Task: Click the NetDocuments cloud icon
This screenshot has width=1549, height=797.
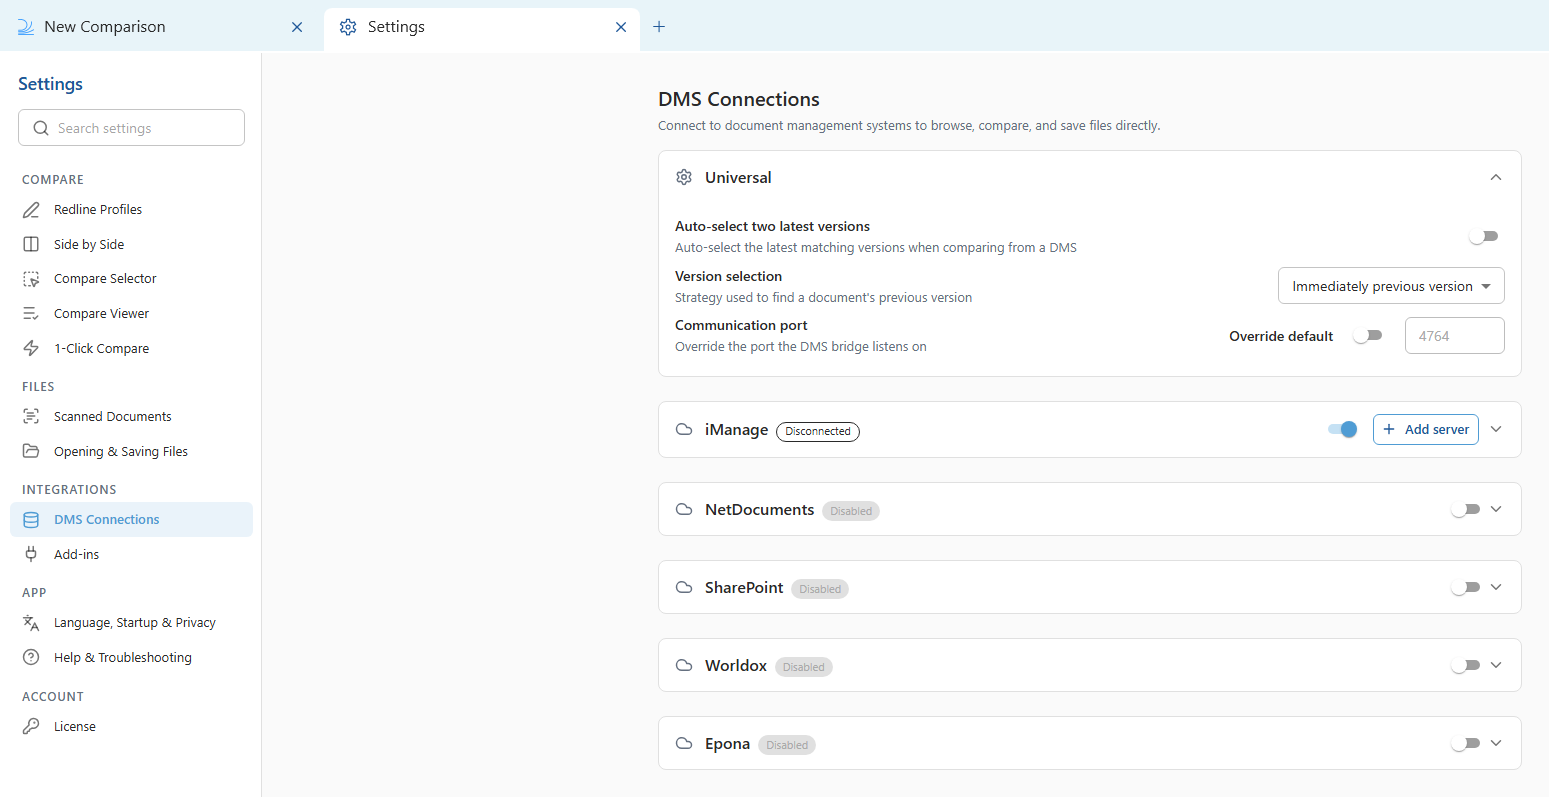Action: pyautogui.click(x=684, y=509)
